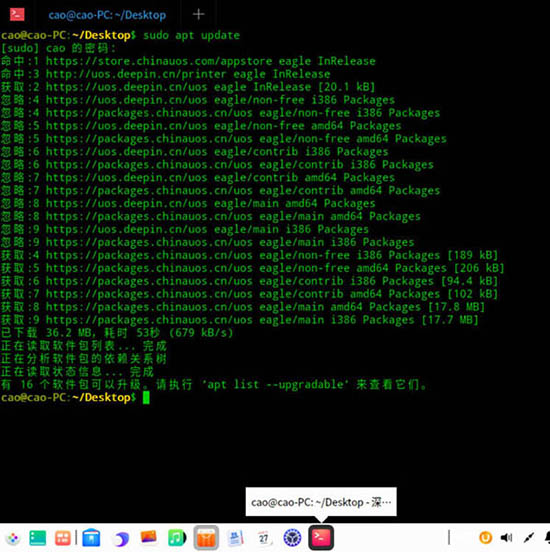Open the image viewer album dock icon
This screenshot has height=552, width=550.
coord(149,537)
